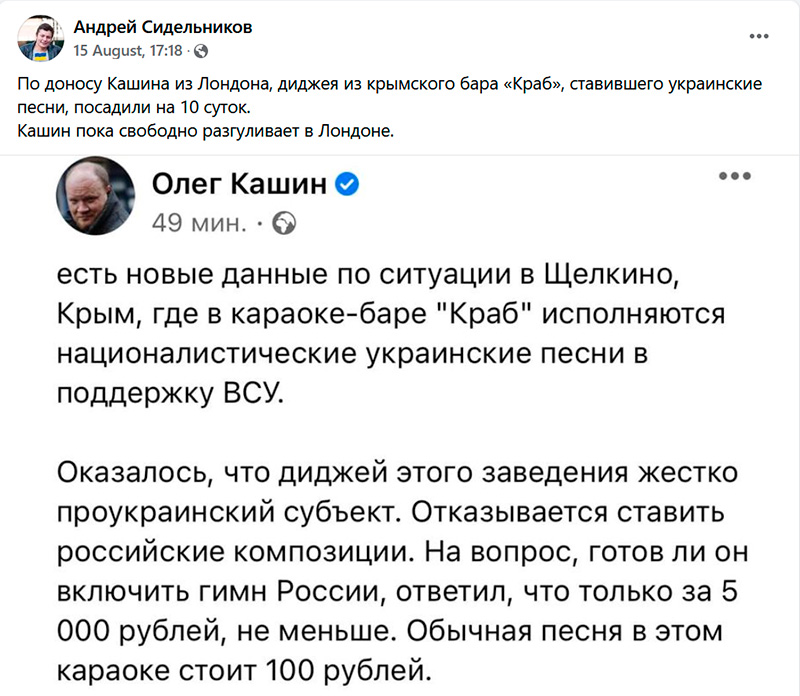Click the public globe icon beside 15 August
This screenshot has height=696, width=800.
[200, 48]
